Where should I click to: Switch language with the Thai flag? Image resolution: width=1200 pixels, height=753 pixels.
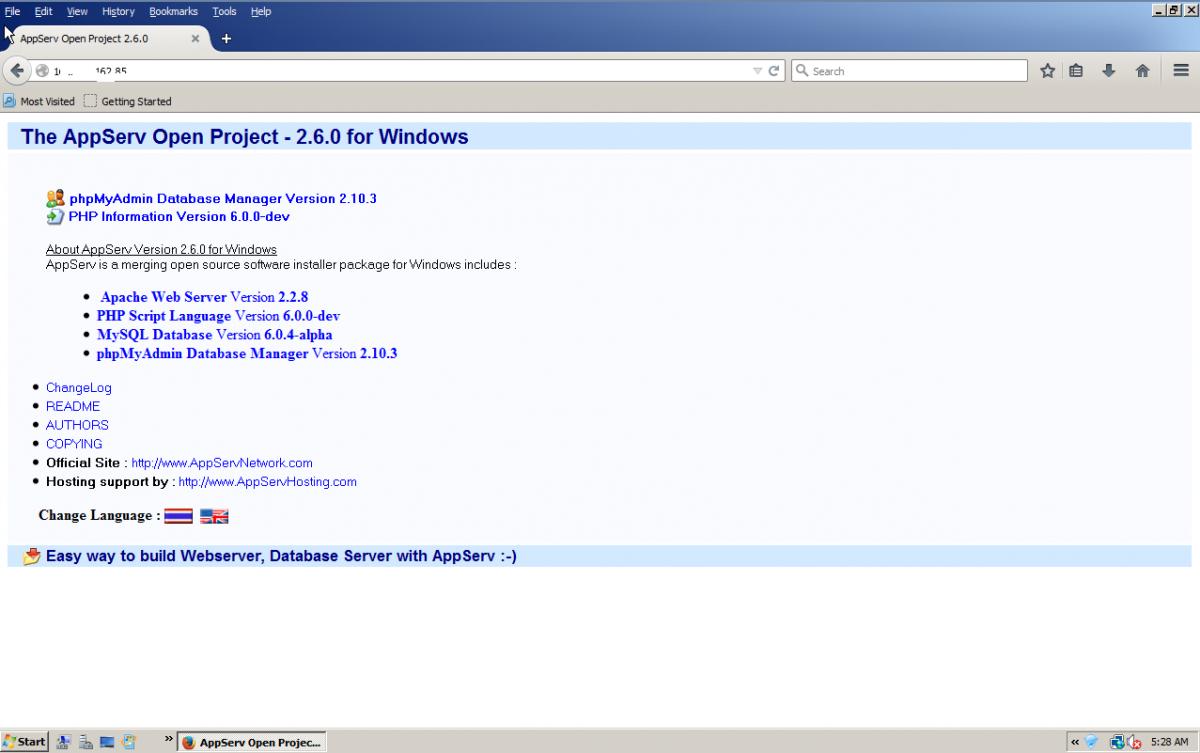(x=178, y=516)
